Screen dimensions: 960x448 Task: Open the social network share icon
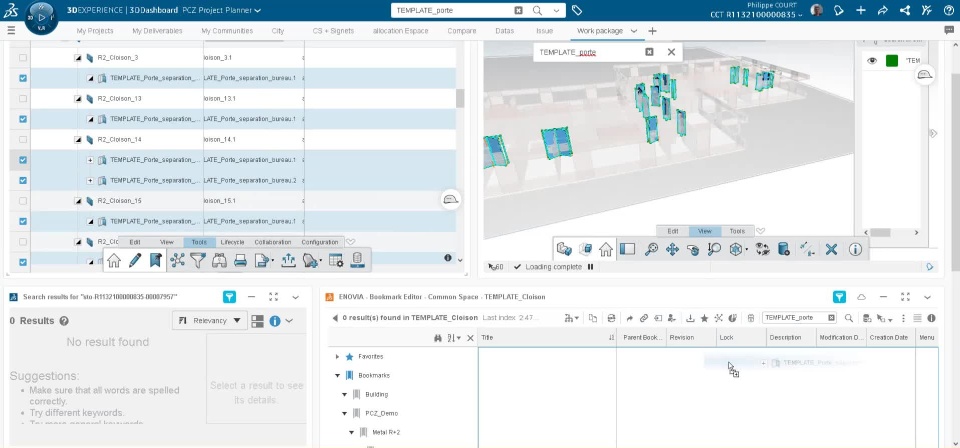coord(905,10)
